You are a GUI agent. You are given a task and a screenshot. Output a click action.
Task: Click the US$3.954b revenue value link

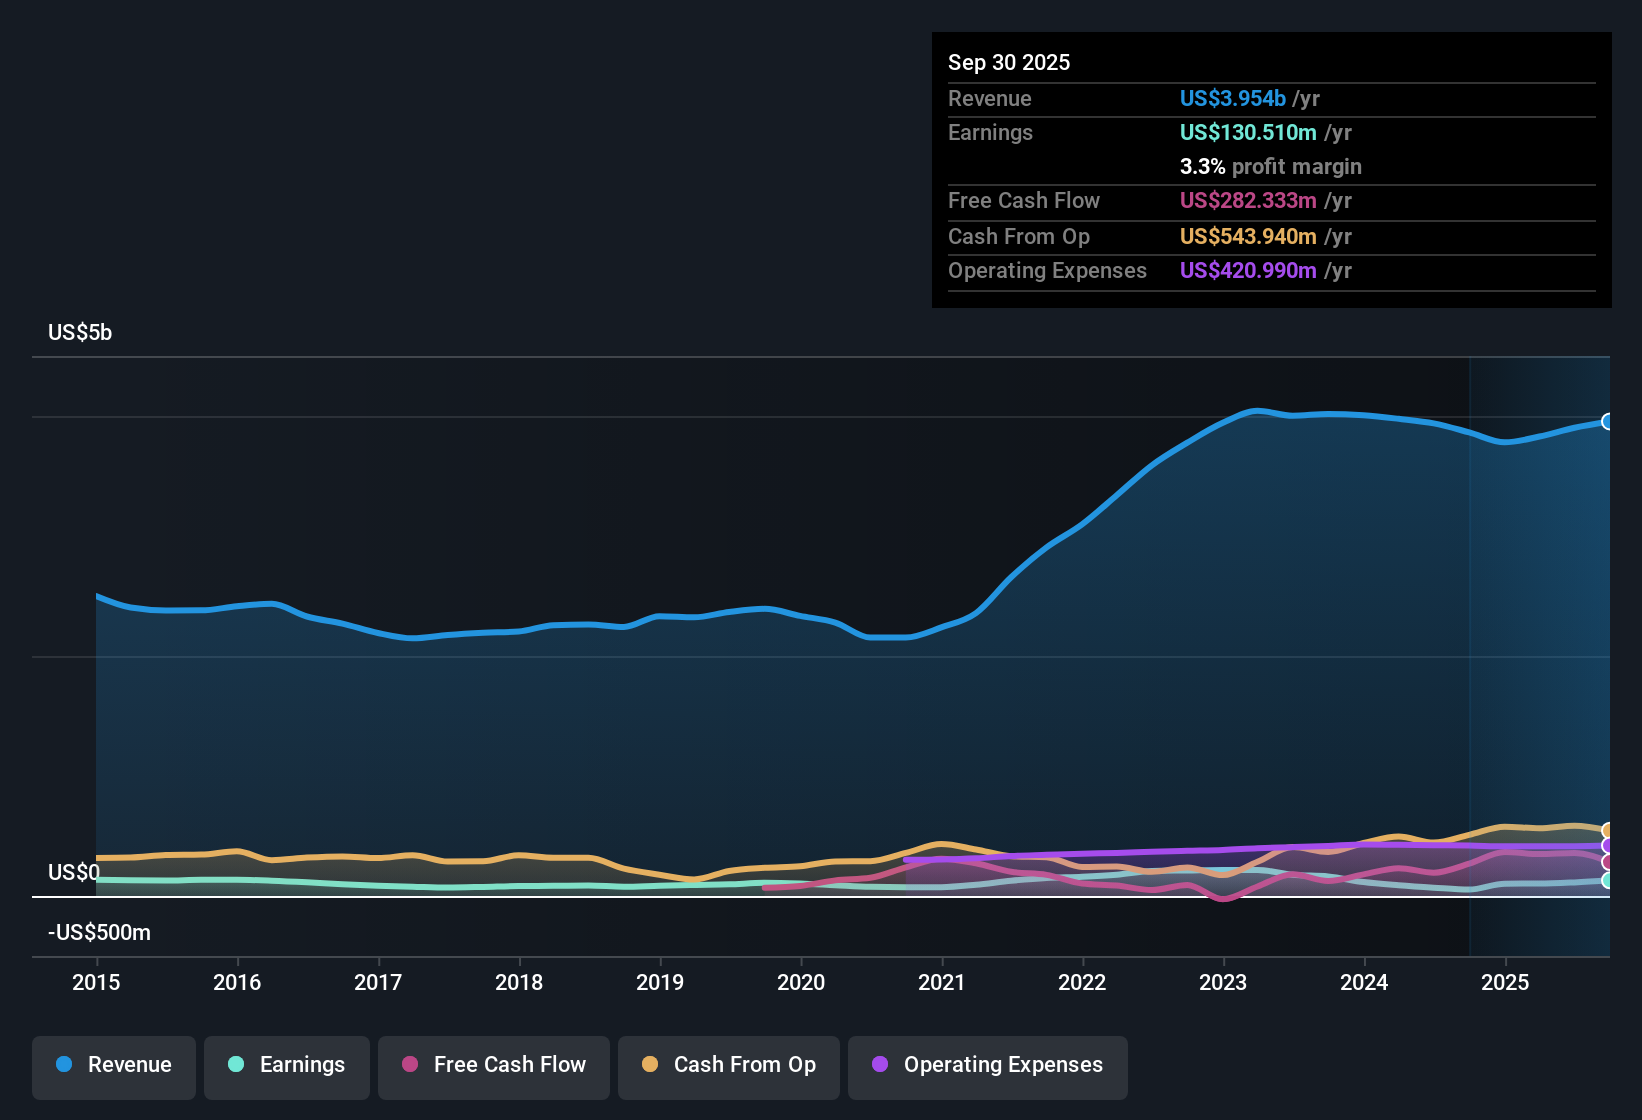point(1232,98)
